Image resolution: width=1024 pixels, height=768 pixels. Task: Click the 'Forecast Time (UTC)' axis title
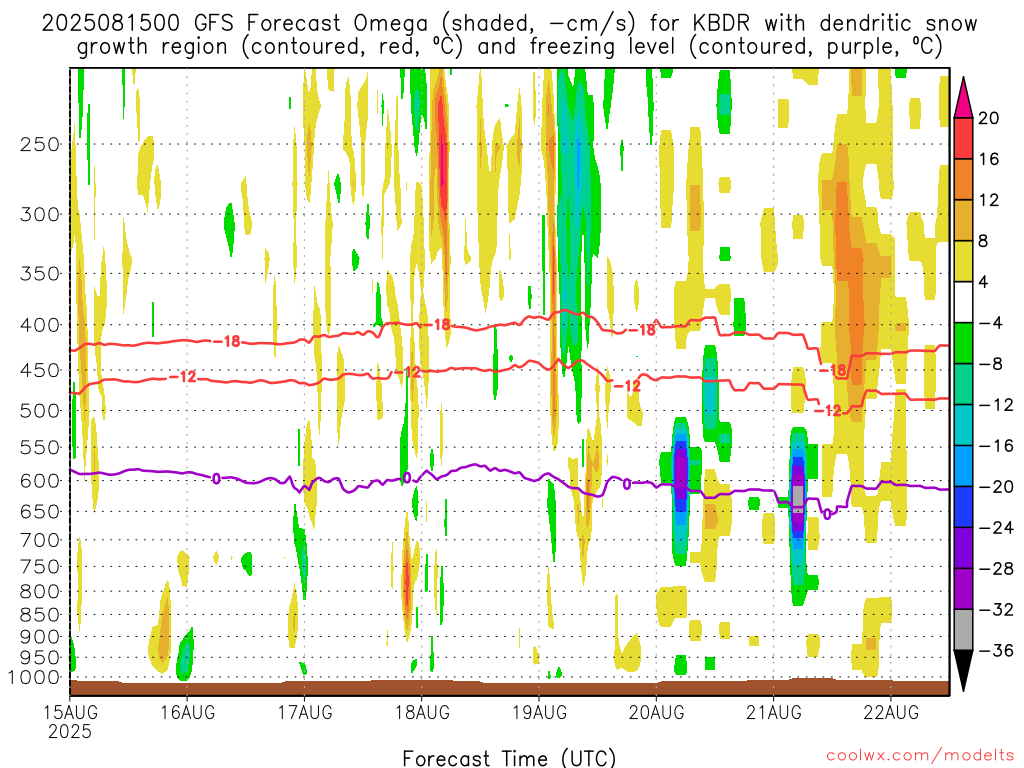click(509, 758)
